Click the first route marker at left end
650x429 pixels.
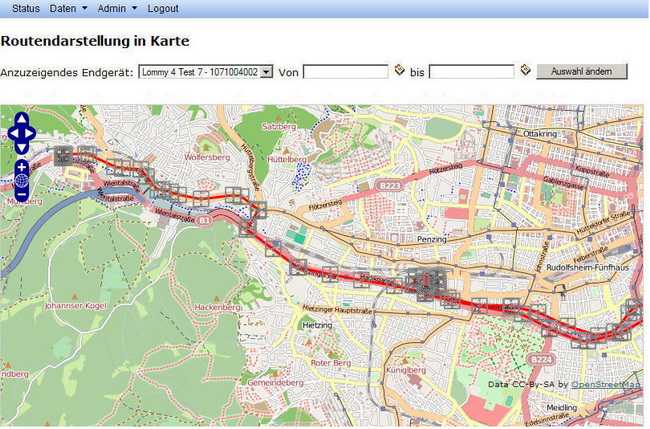63,155
